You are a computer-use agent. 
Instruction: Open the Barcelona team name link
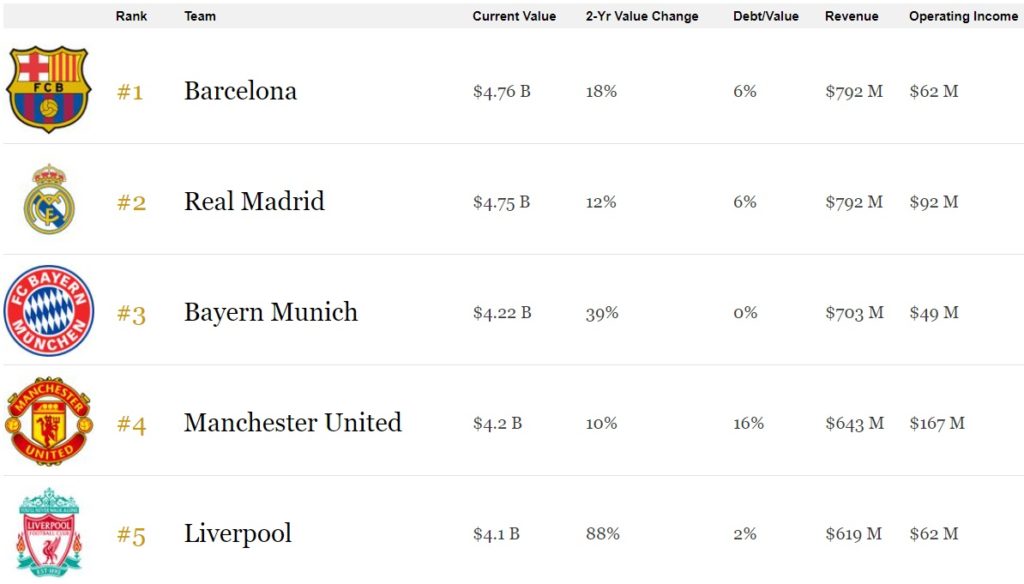tap(240, 91)
